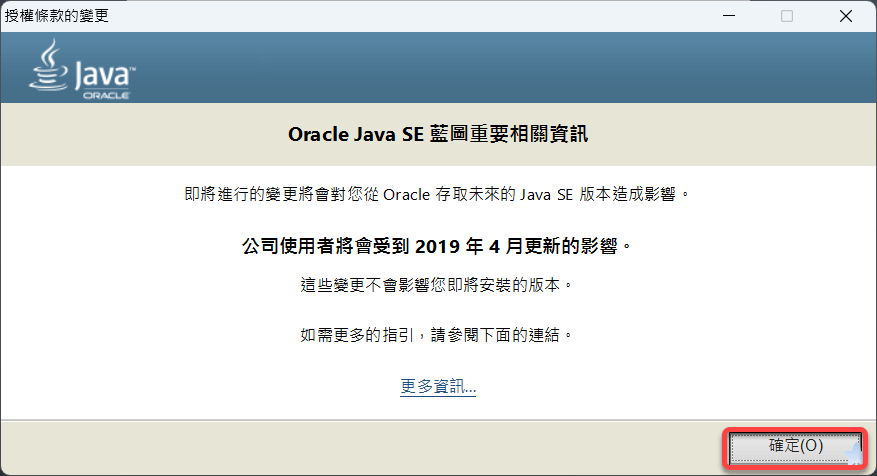
Task: Click the 確定(O) confirm button
Action: click(x=795, y=447)
